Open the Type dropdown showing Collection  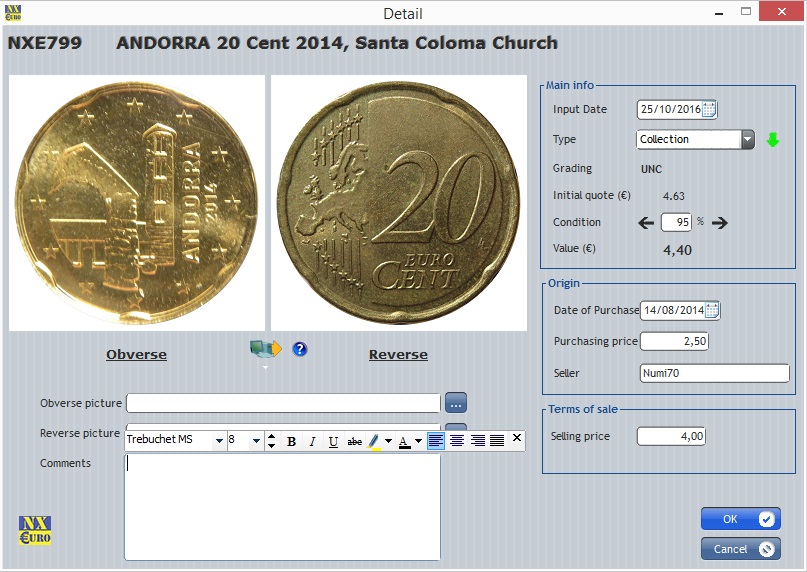pyautogui.click(x=747, y=140)
